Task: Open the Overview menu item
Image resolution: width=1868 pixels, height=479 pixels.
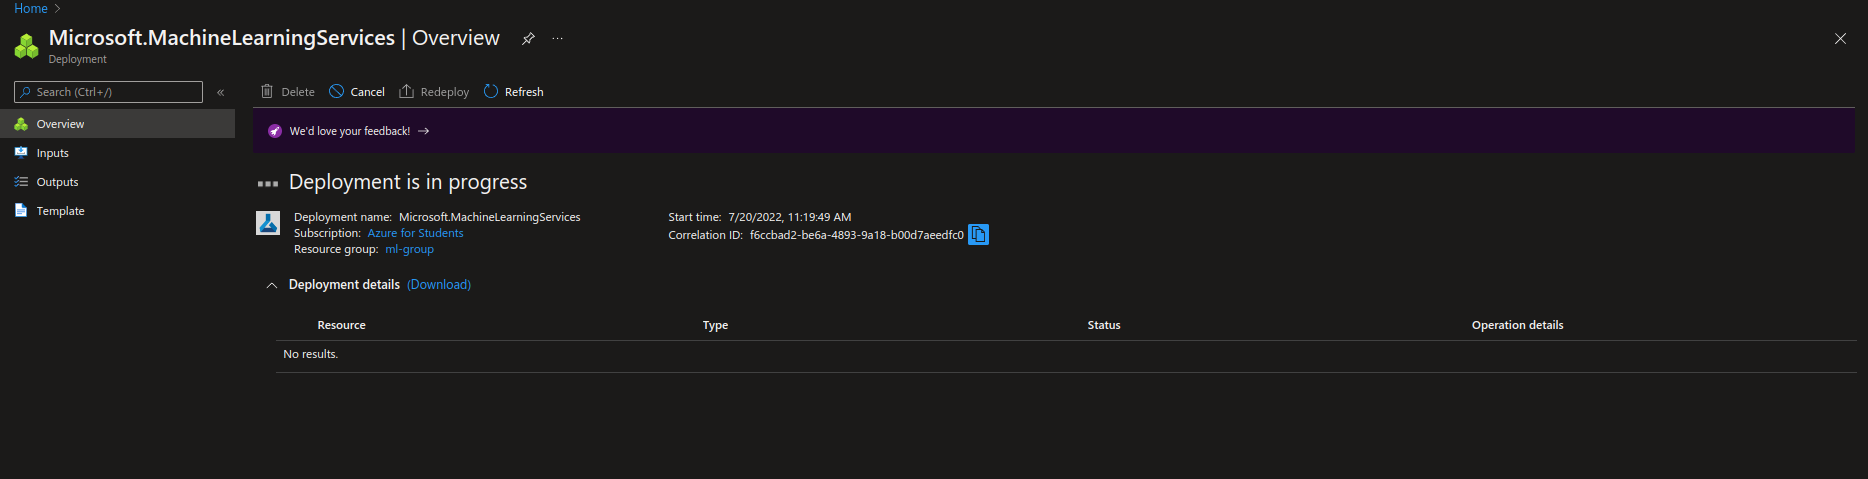Action: click(117, 124)
